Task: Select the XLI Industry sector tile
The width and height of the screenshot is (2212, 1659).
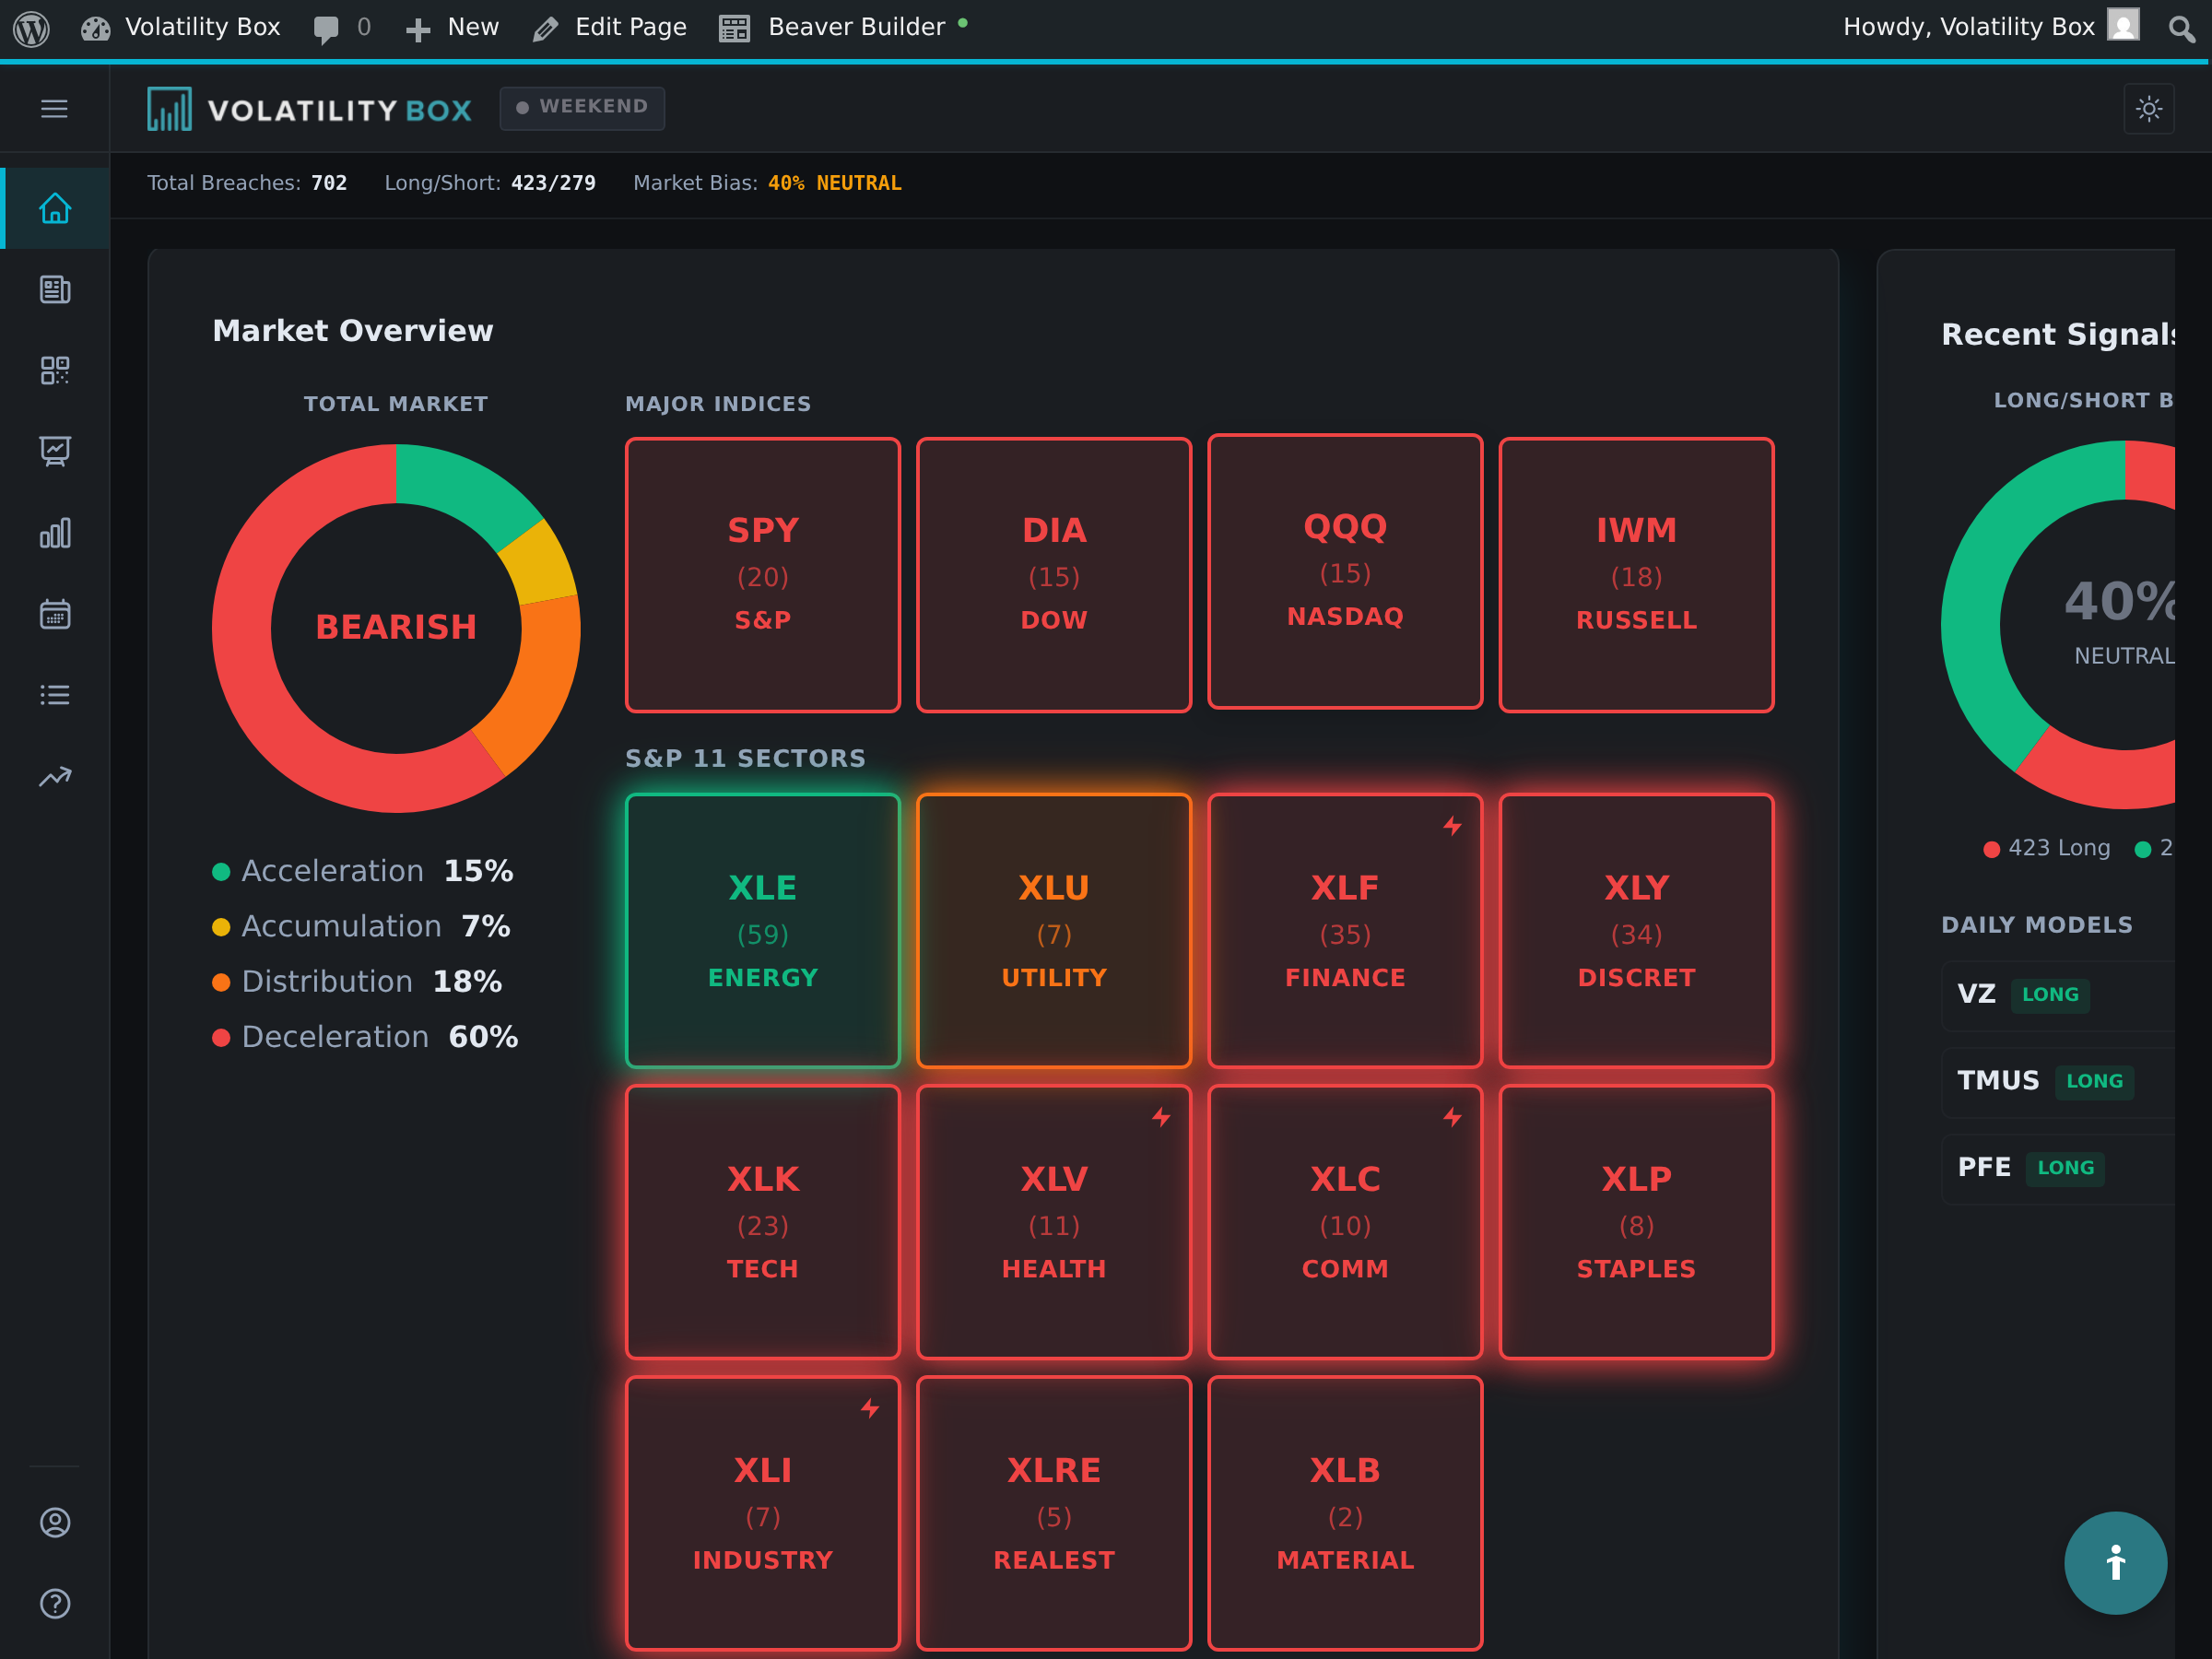Action: 762,1512
